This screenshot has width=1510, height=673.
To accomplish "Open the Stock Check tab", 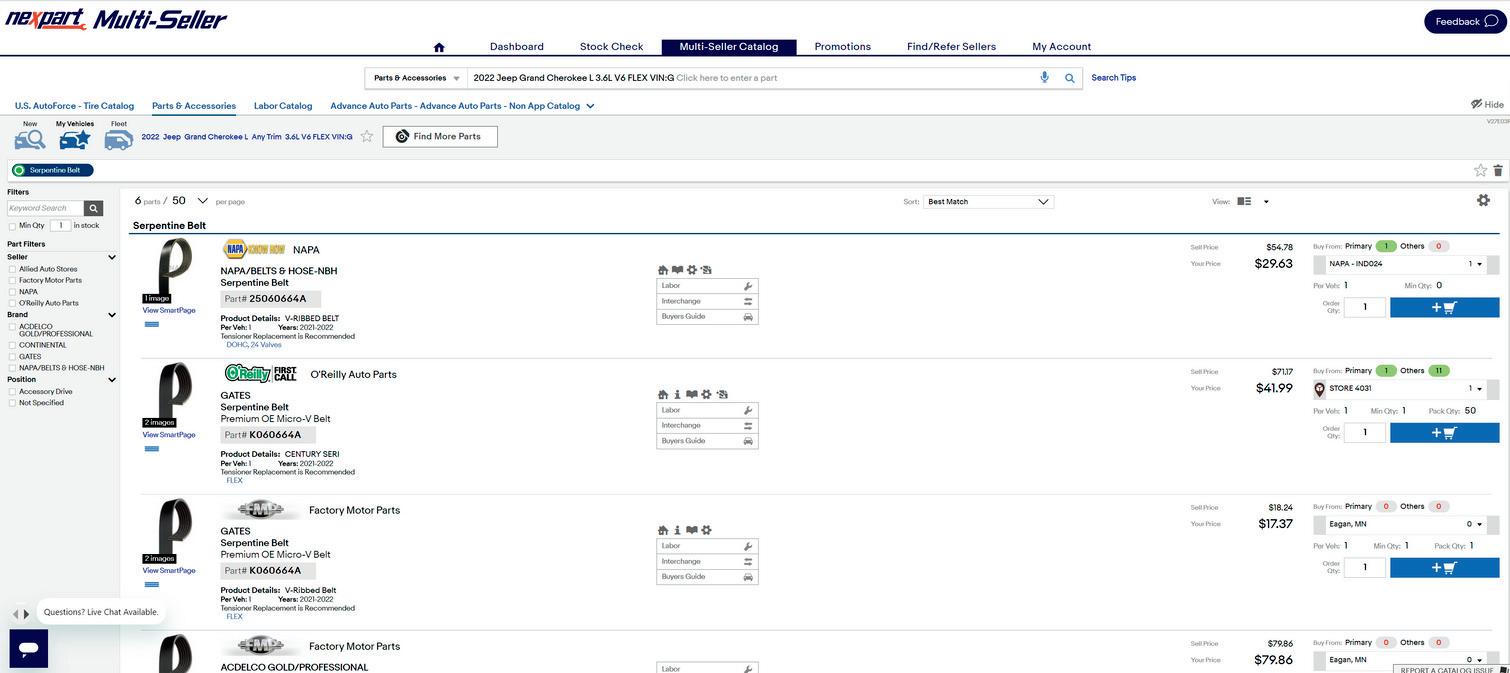I will [x=611, y=47].
